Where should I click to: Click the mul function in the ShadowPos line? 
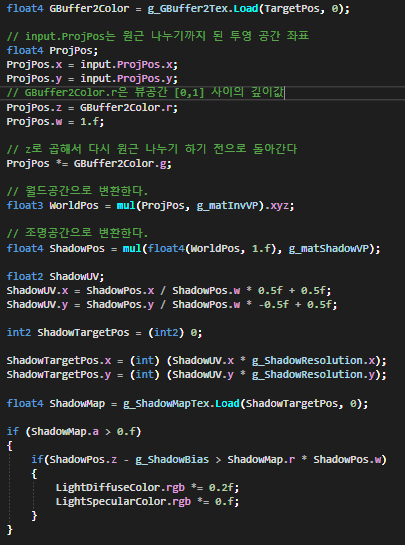click(x=132, y=249)
